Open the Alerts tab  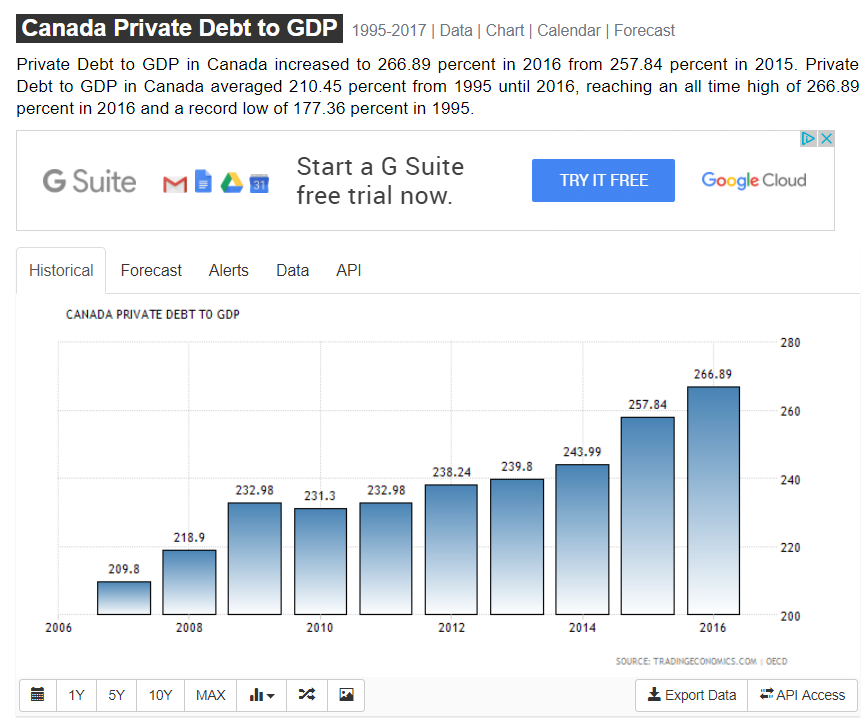[x=228, y=270]
